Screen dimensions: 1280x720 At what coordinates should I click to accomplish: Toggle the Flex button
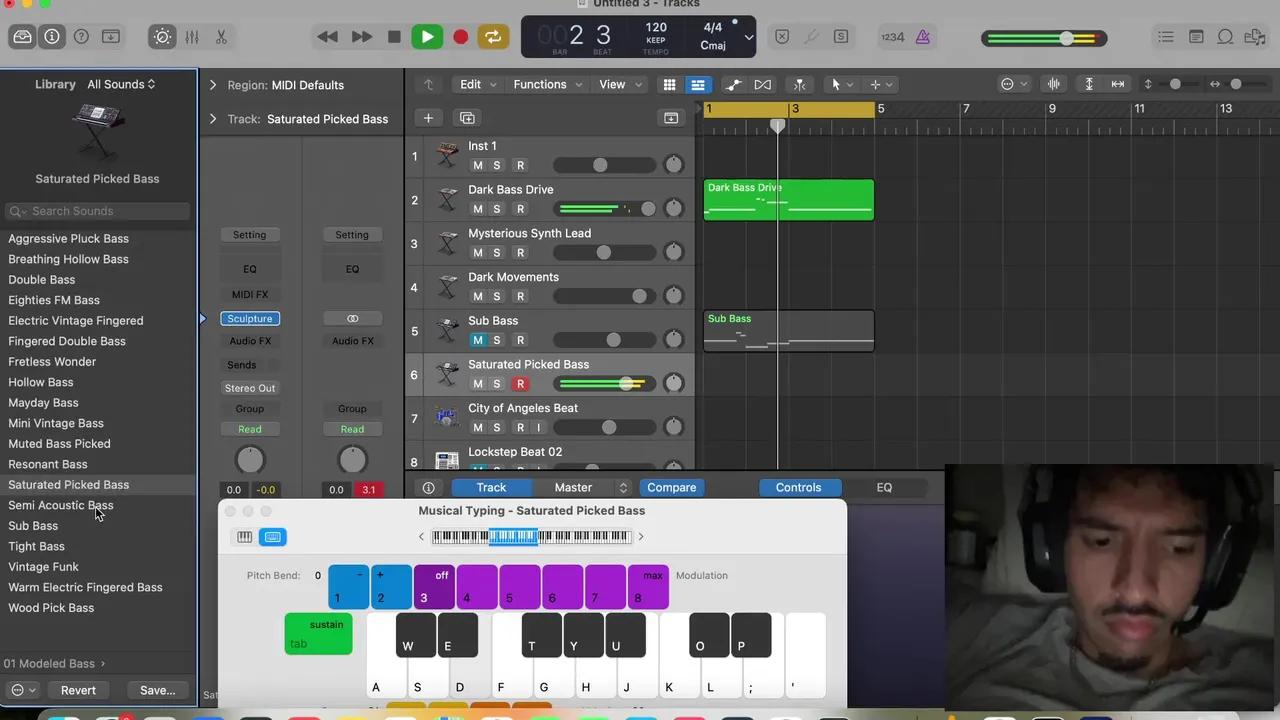(763, 85)
